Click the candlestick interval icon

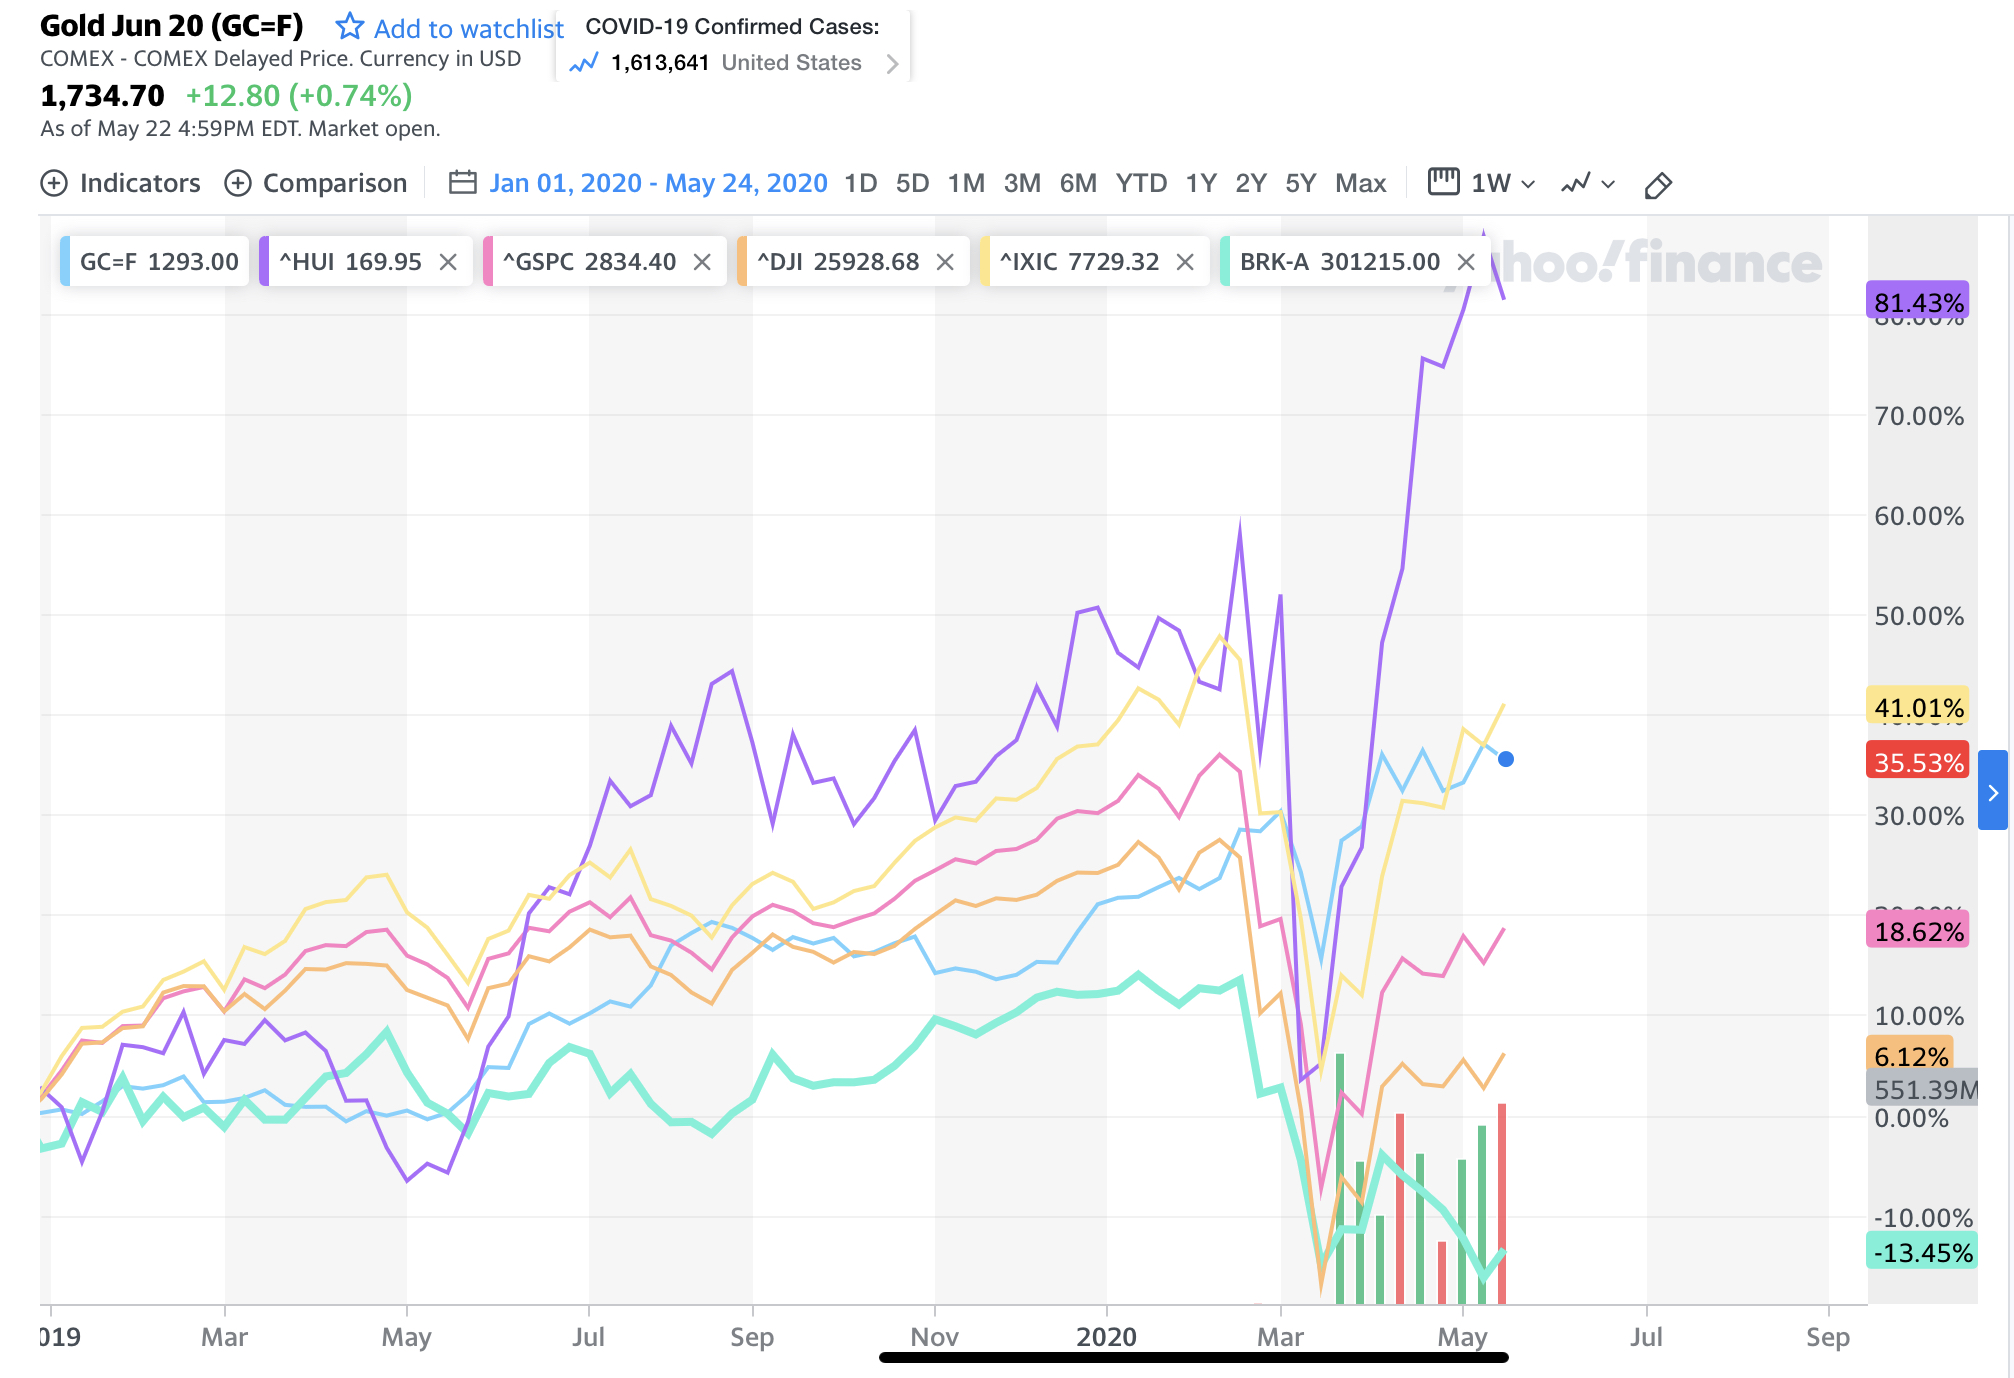tap(1443, 182)
